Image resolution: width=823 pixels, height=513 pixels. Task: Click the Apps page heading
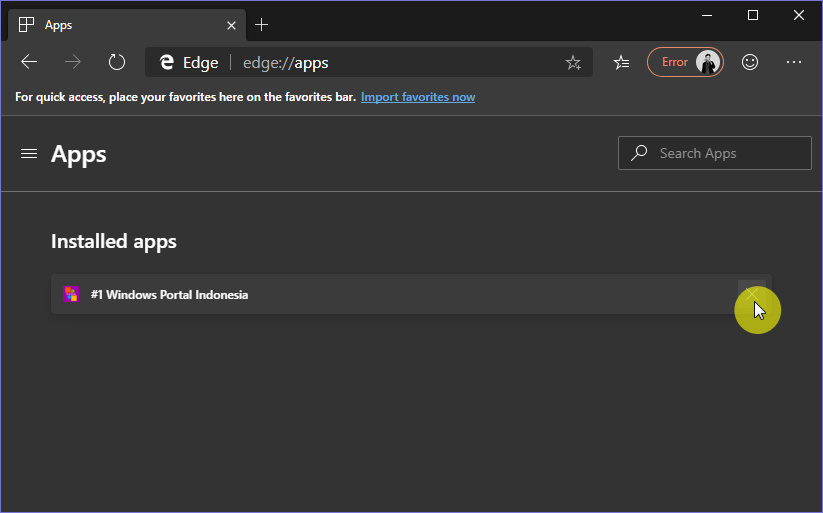[78, 154]
